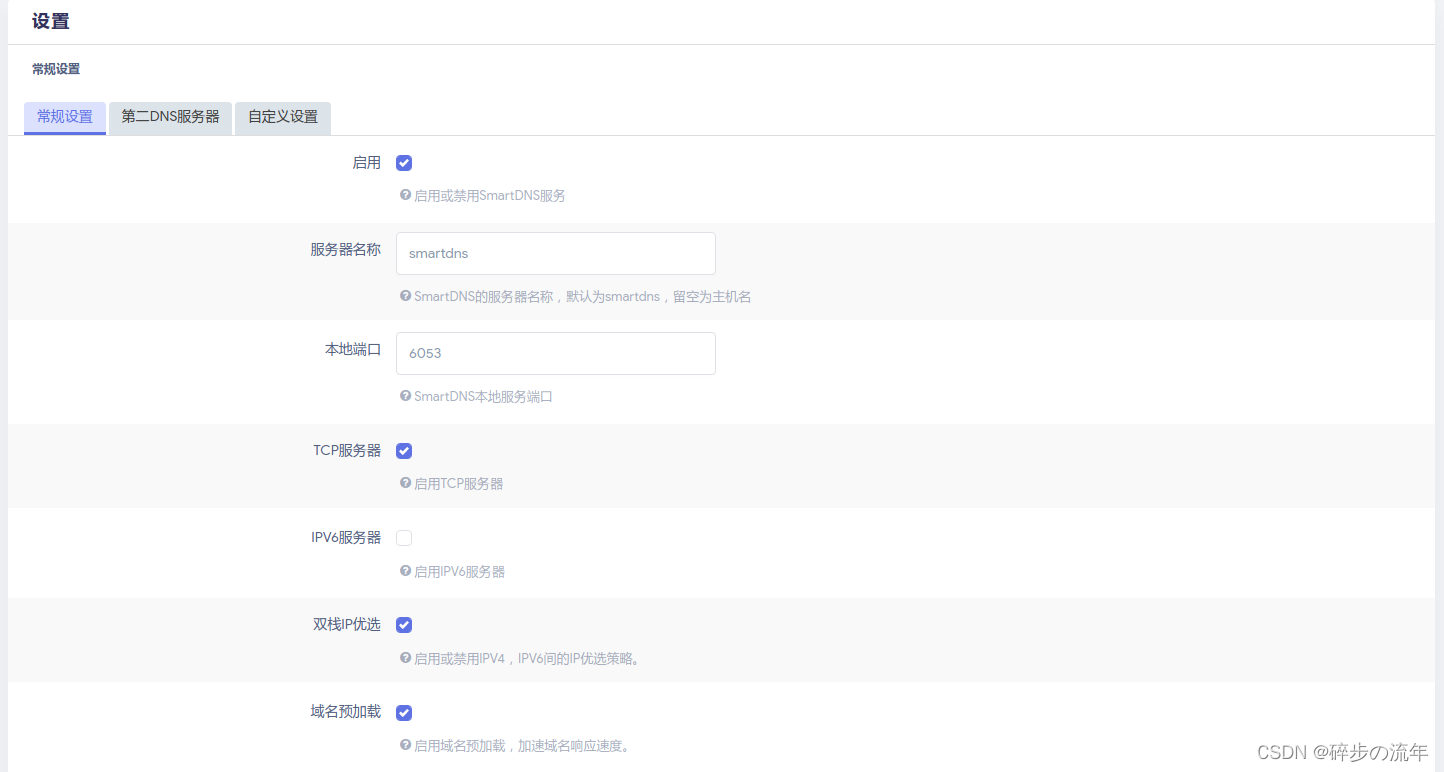Switch to the 第二DNS服务器 tab
Screen dimensions: 1444x772
[x=170, y=117]
